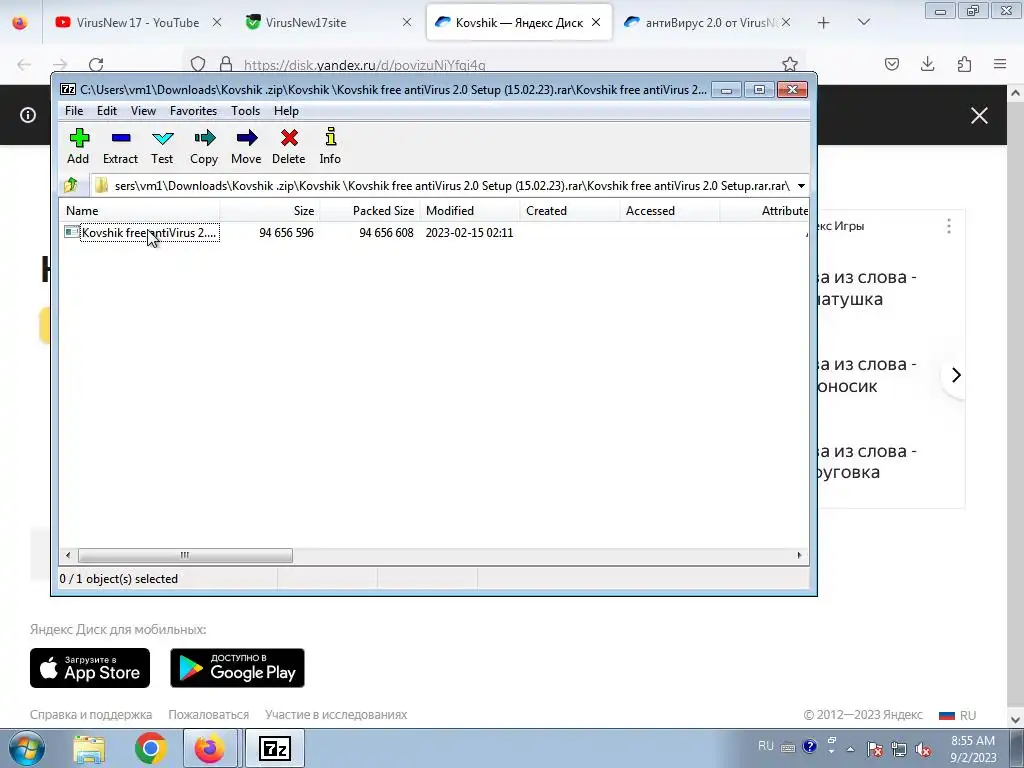Click the left arrow of the horizontal scrollbar
The image size is (1024, 768).
(68, 556)
